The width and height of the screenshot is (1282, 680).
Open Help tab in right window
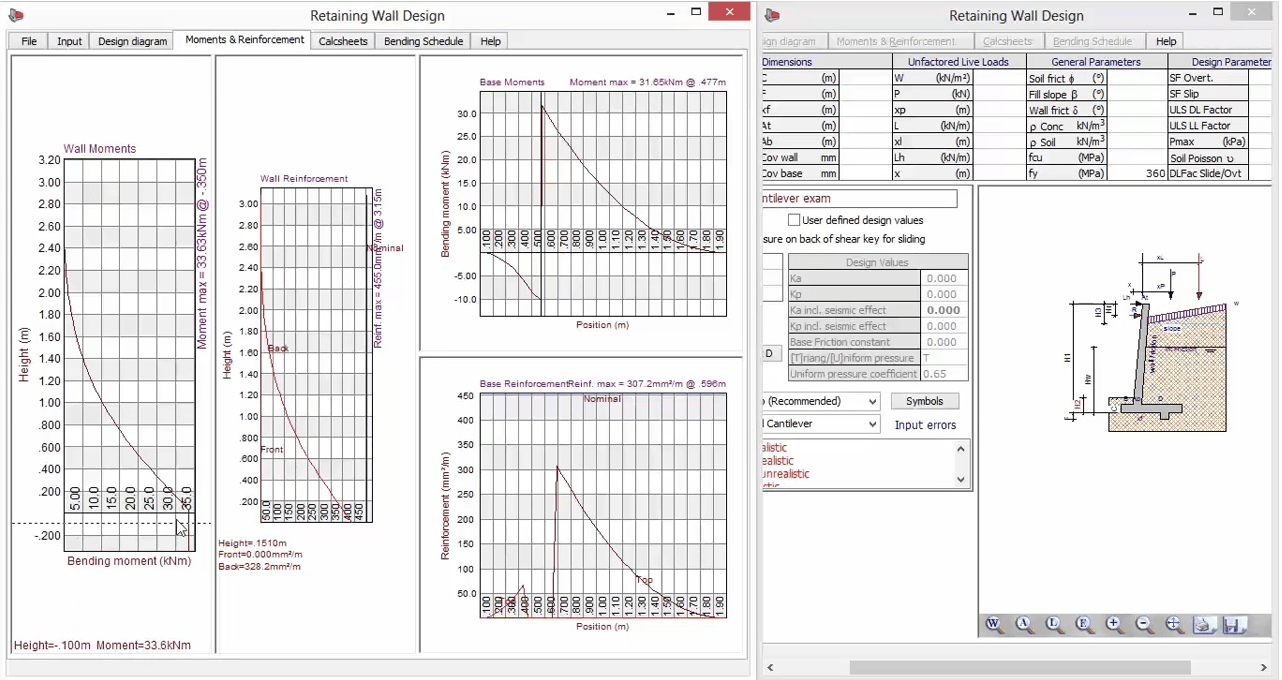click(1166, 41)
